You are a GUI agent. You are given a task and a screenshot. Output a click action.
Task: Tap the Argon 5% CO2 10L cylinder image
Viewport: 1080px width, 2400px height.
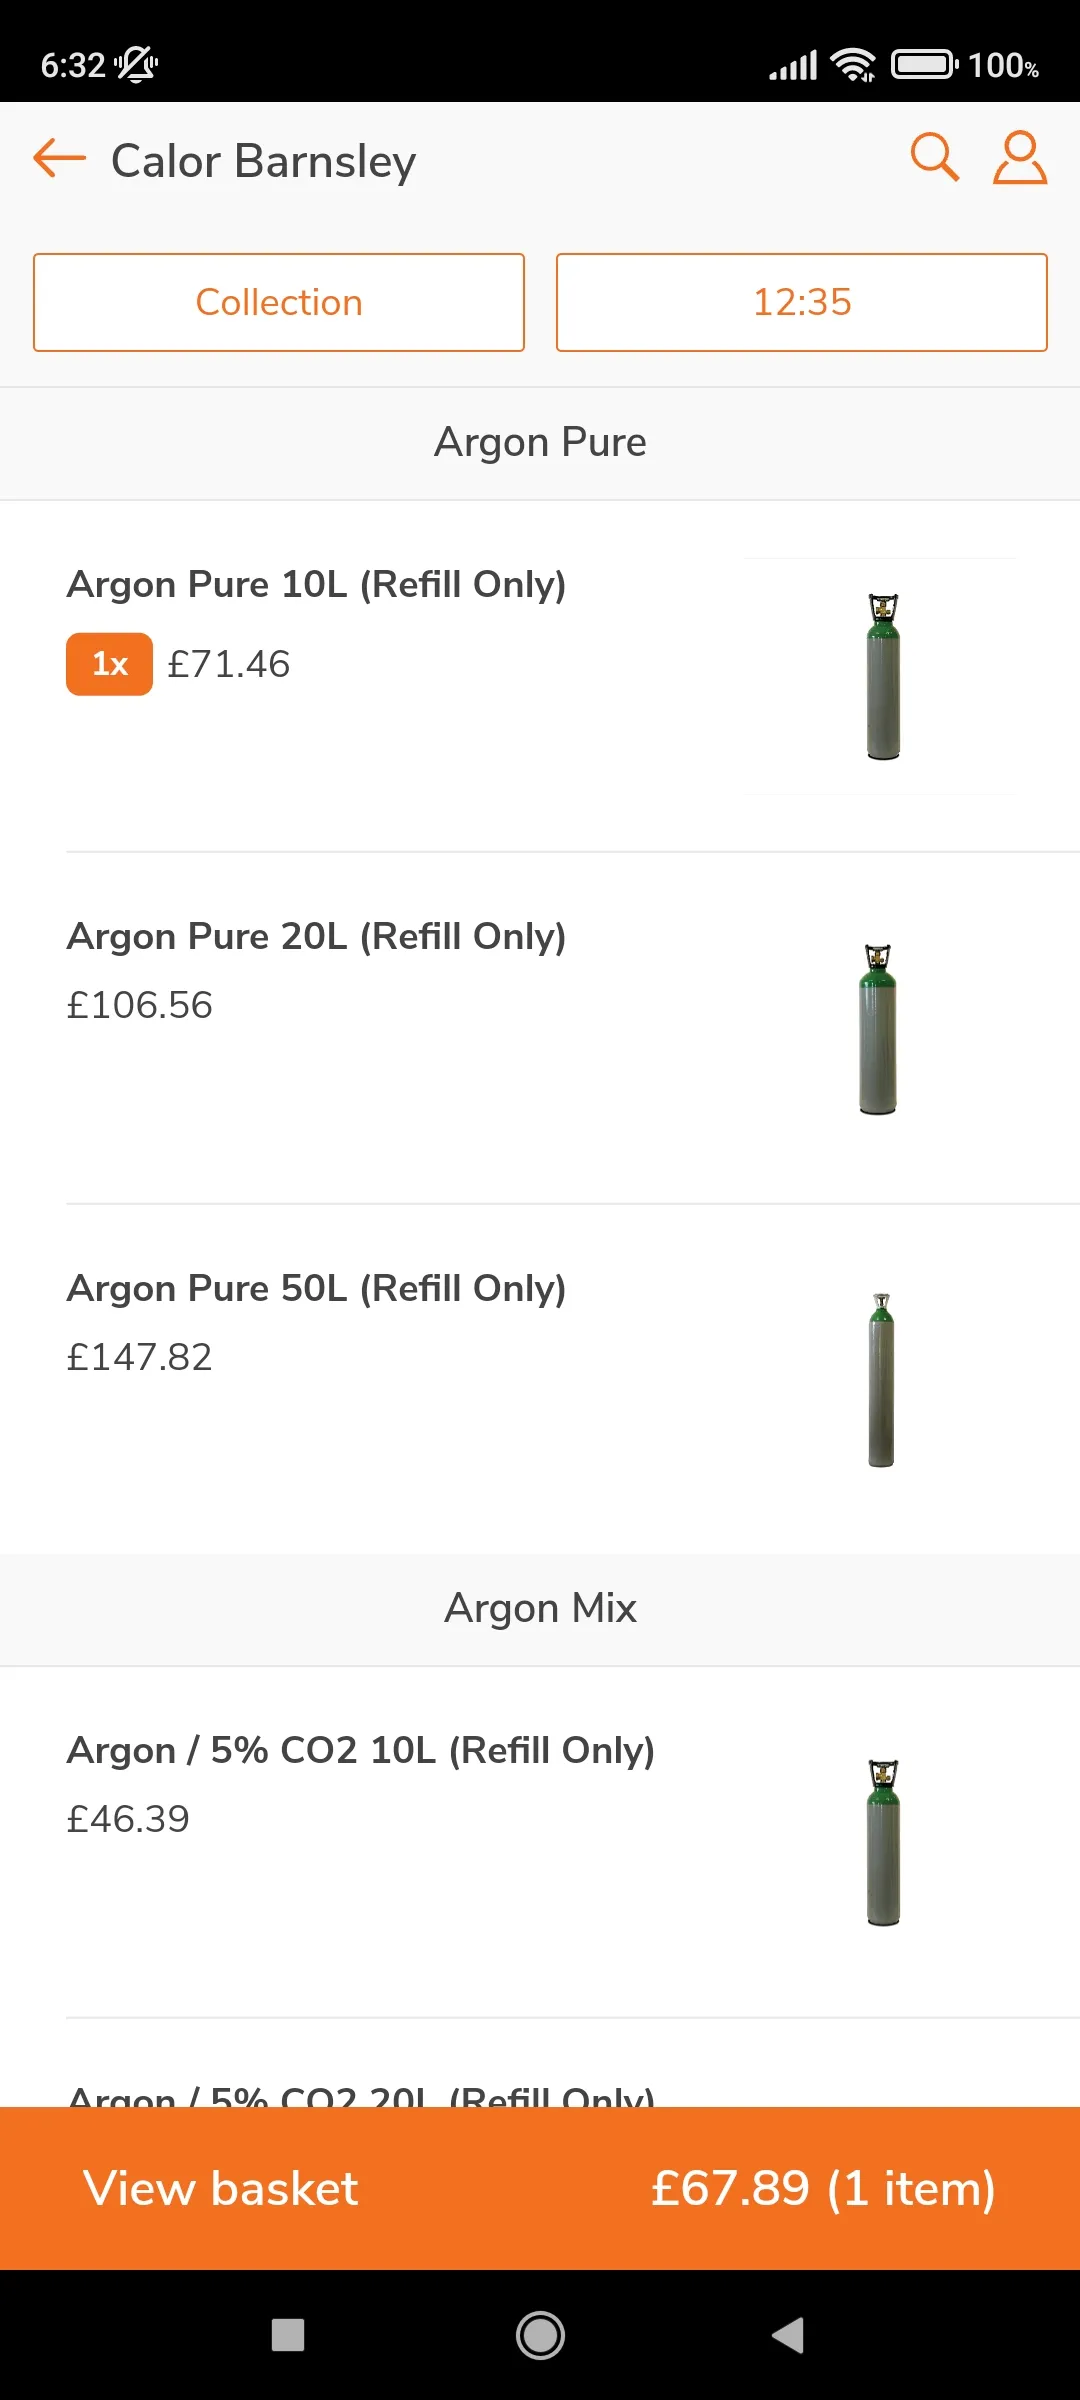click(883, 1842)
